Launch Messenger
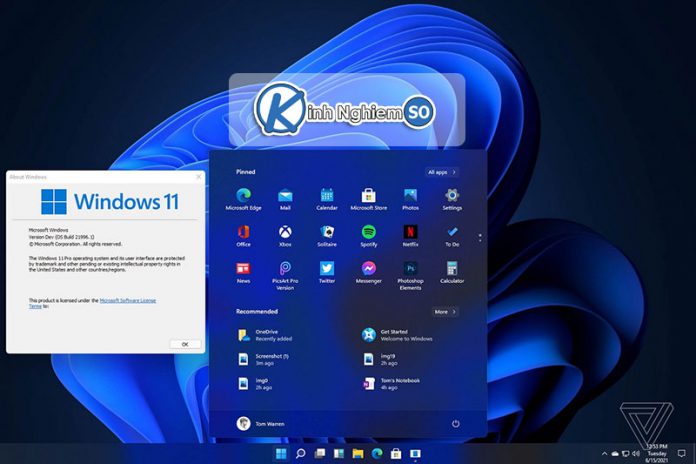This screenshot has height=464, width=696. pyautogui.click(x=368, y=272)
